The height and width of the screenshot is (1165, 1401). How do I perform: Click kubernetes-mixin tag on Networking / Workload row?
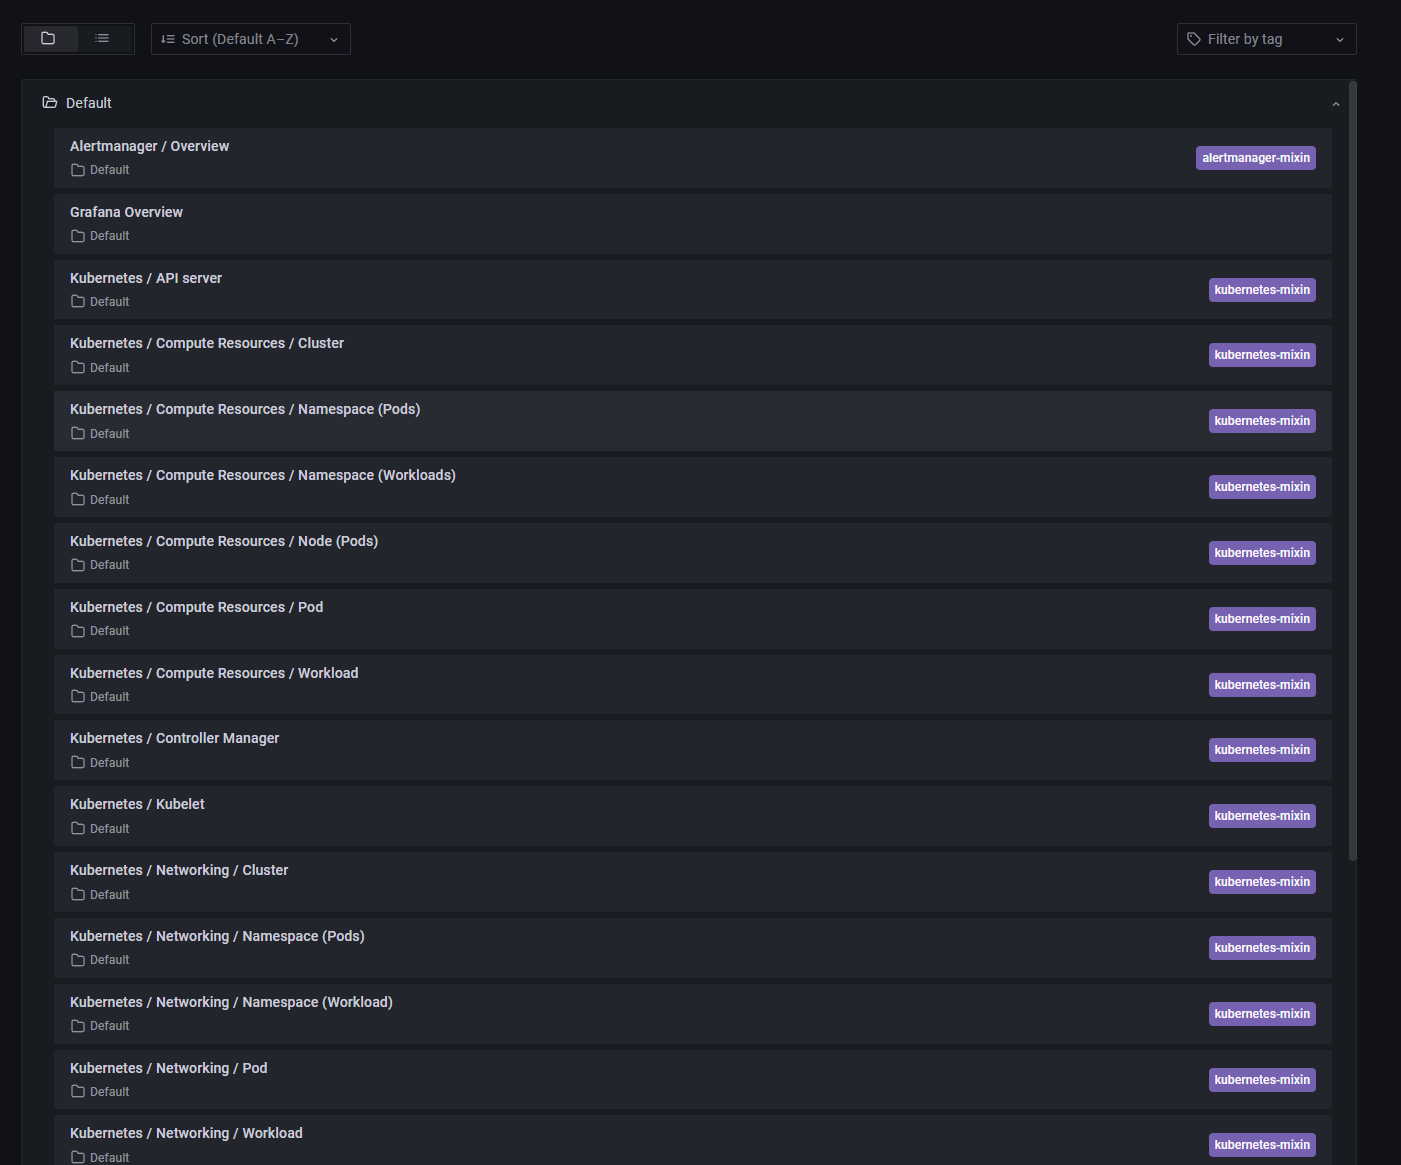pyautogui.click(x=1262, y=1145)
